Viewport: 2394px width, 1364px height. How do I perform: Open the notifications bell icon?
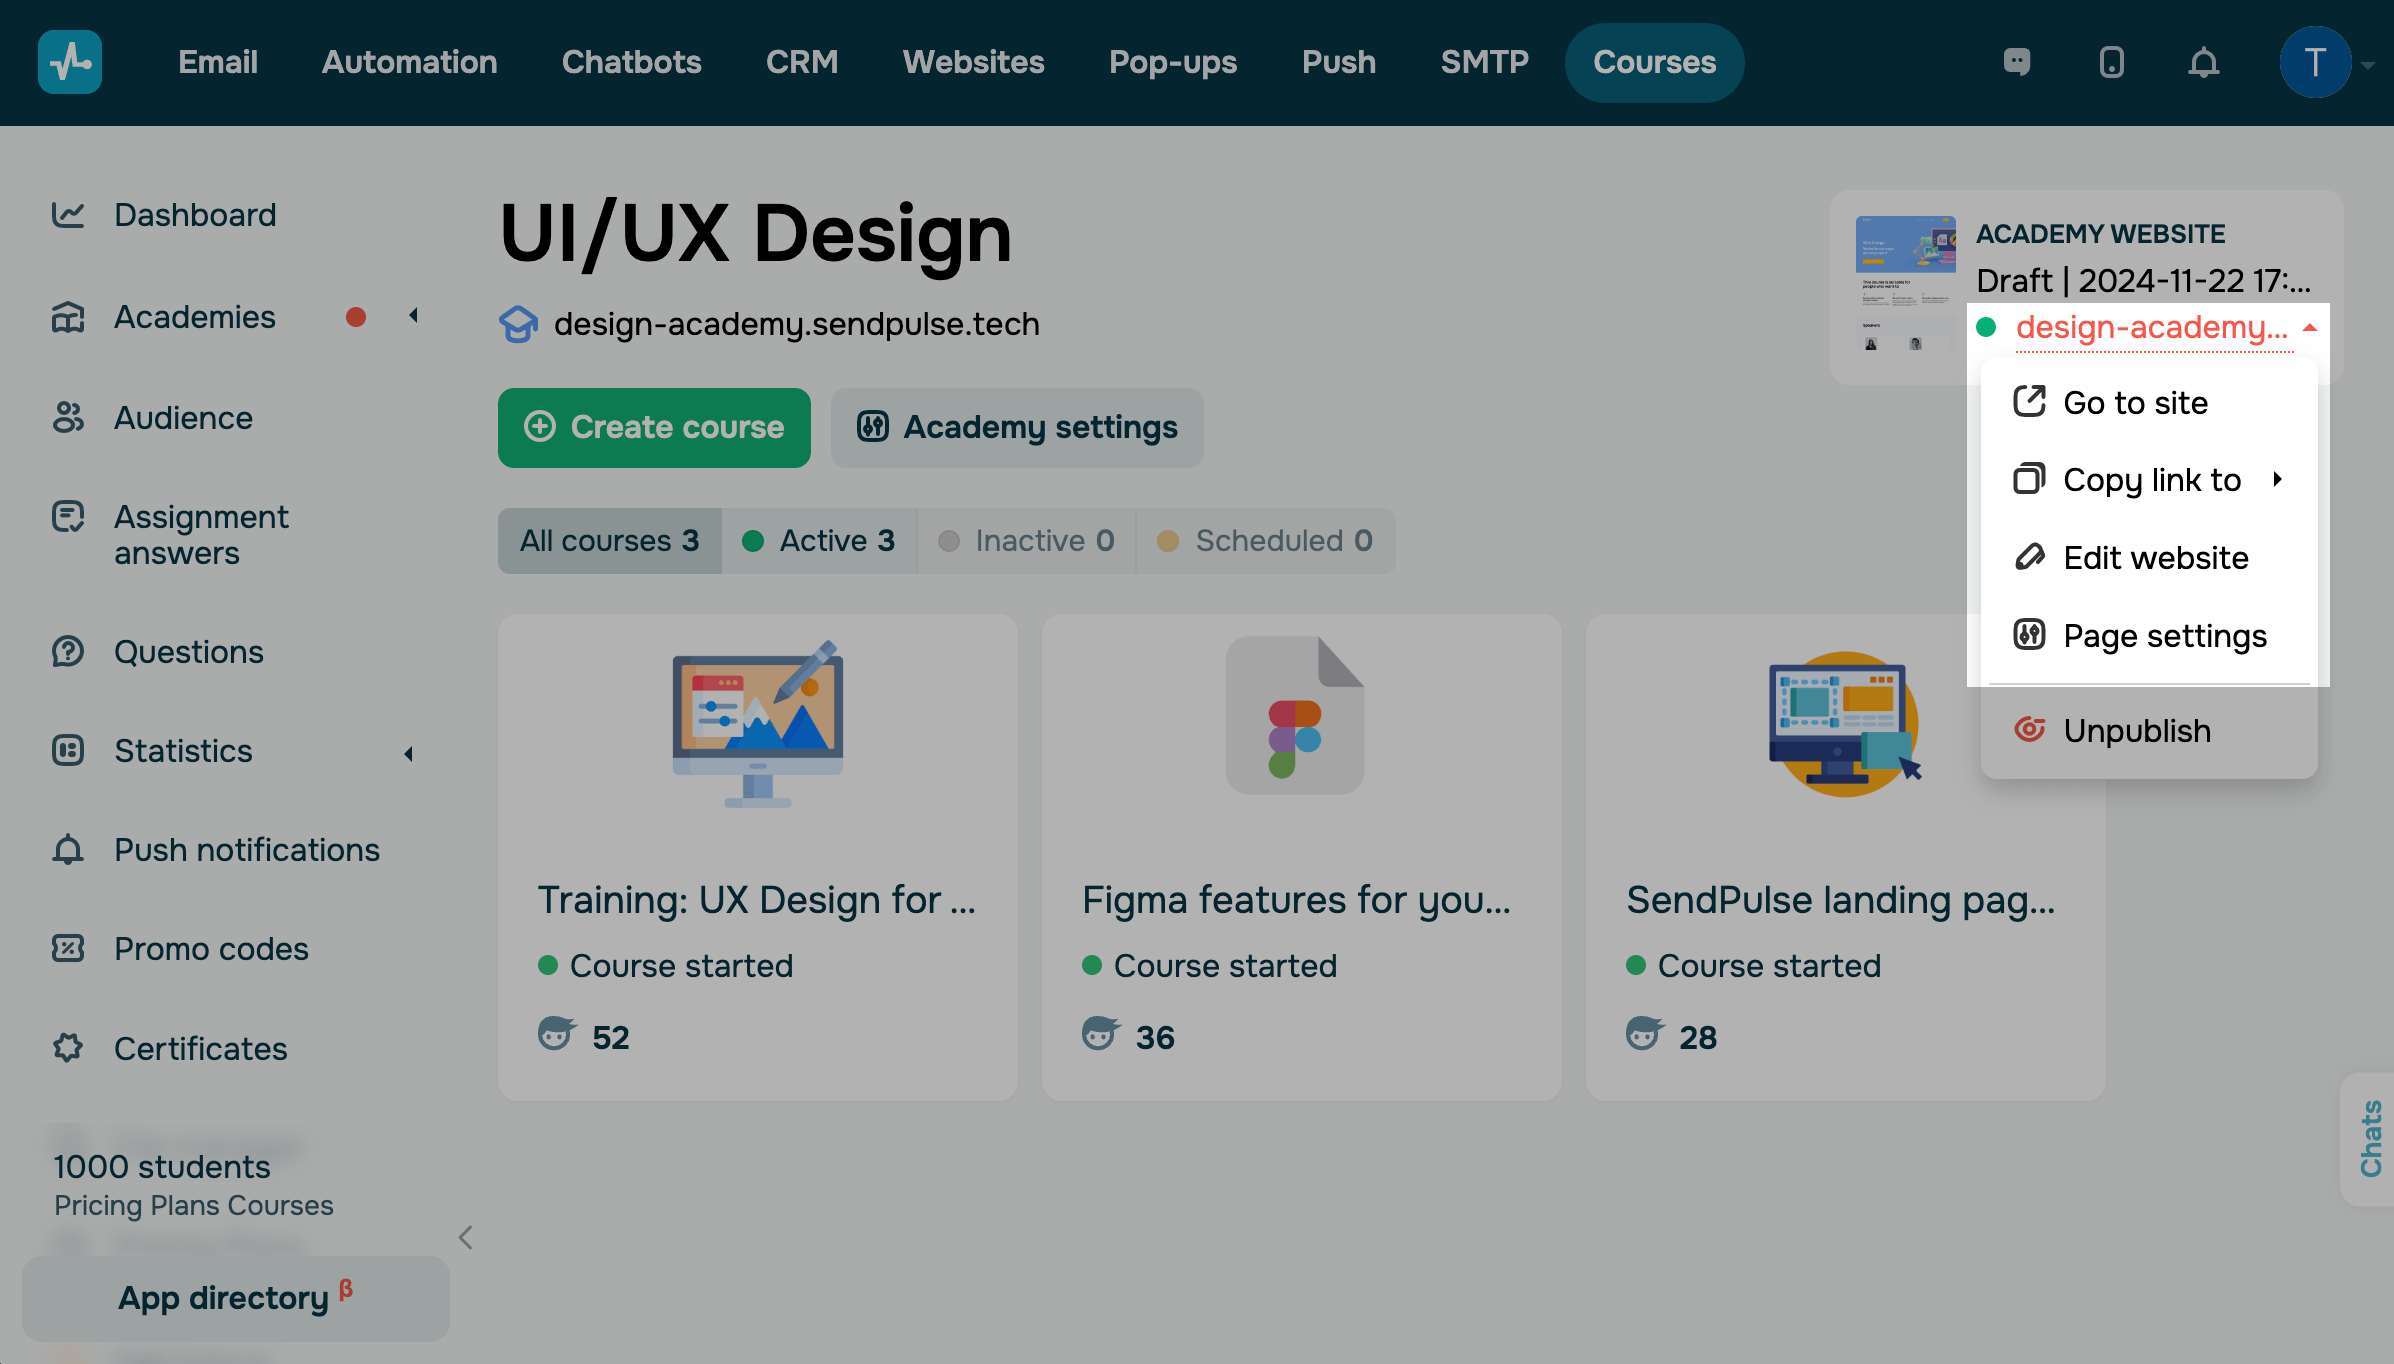pyautogui.click(x=2203, y=63)
